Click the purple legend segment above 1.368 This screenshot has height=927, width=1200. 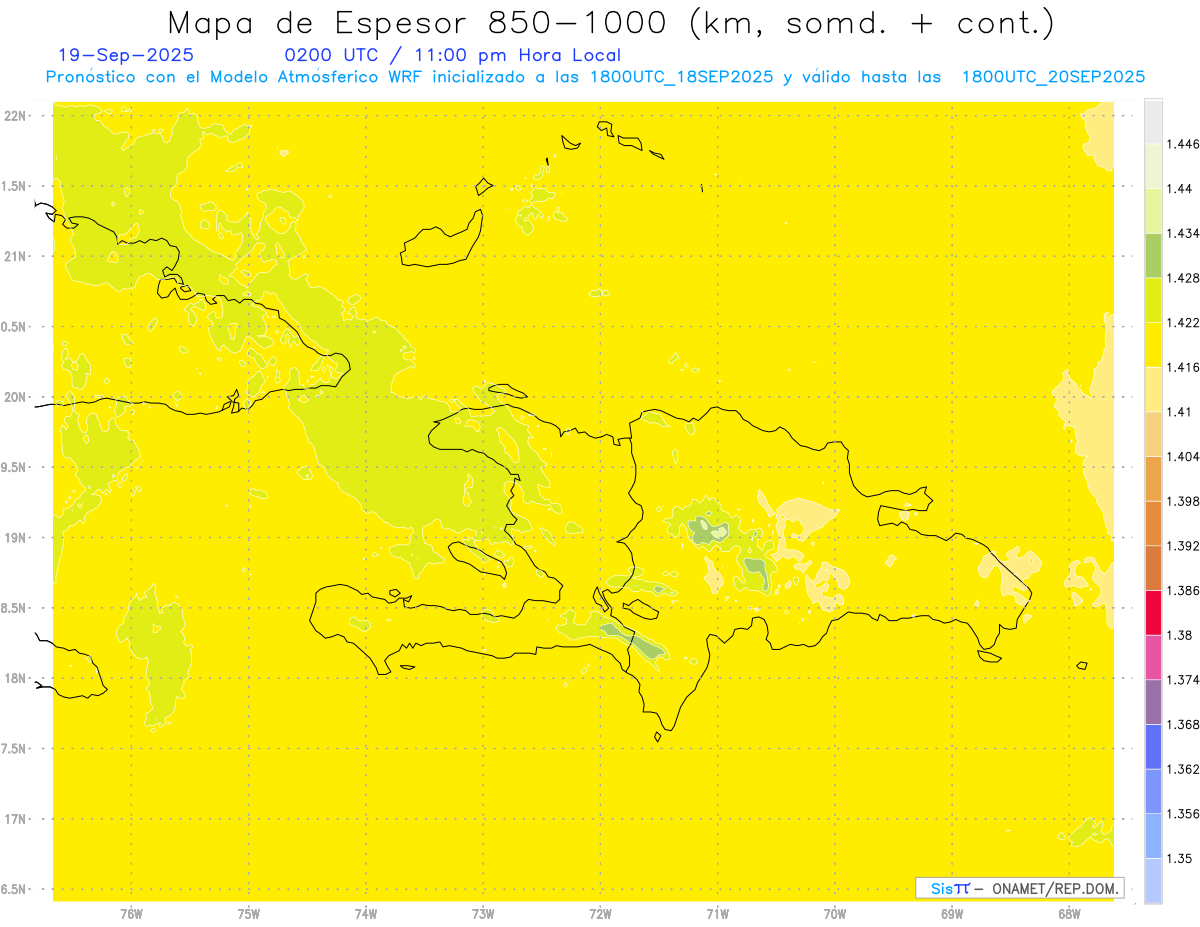pos(1153,702)
